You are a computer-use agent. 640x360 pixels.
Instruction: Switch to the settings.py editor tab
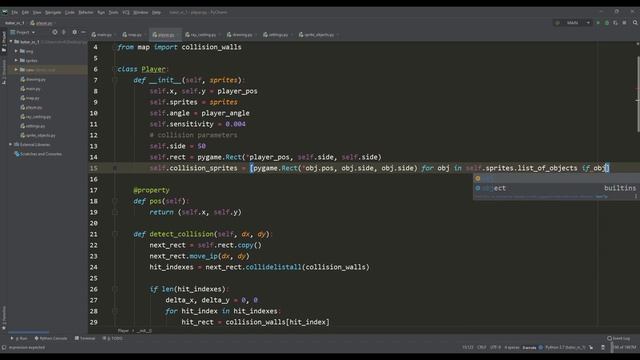pos(277,35)
